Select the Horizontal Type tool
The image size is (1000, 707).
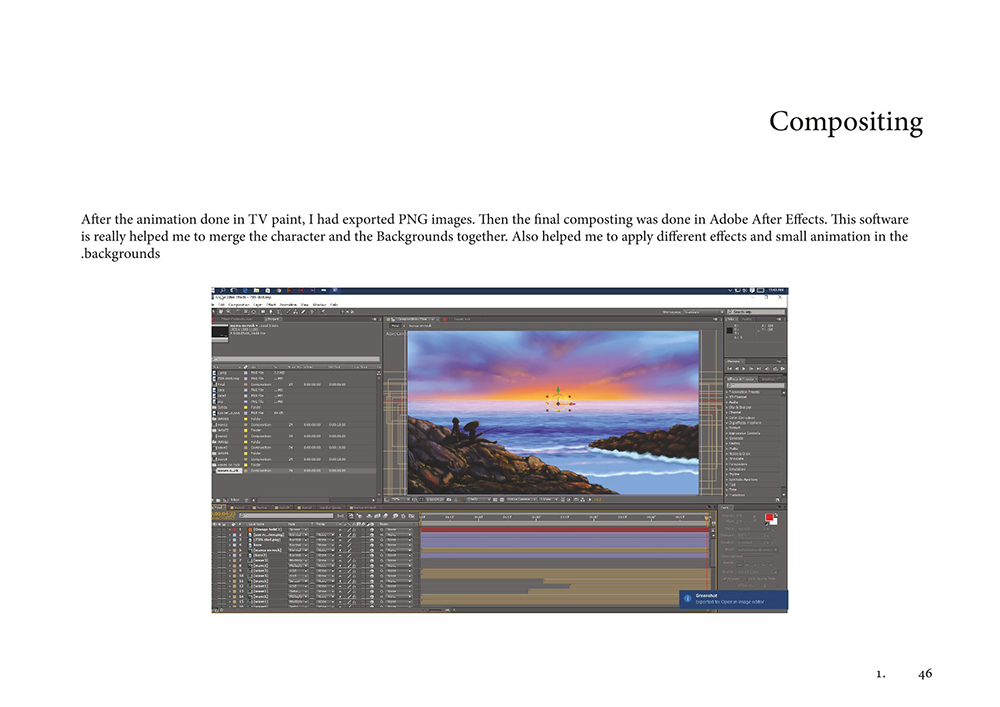coord(278,311)
